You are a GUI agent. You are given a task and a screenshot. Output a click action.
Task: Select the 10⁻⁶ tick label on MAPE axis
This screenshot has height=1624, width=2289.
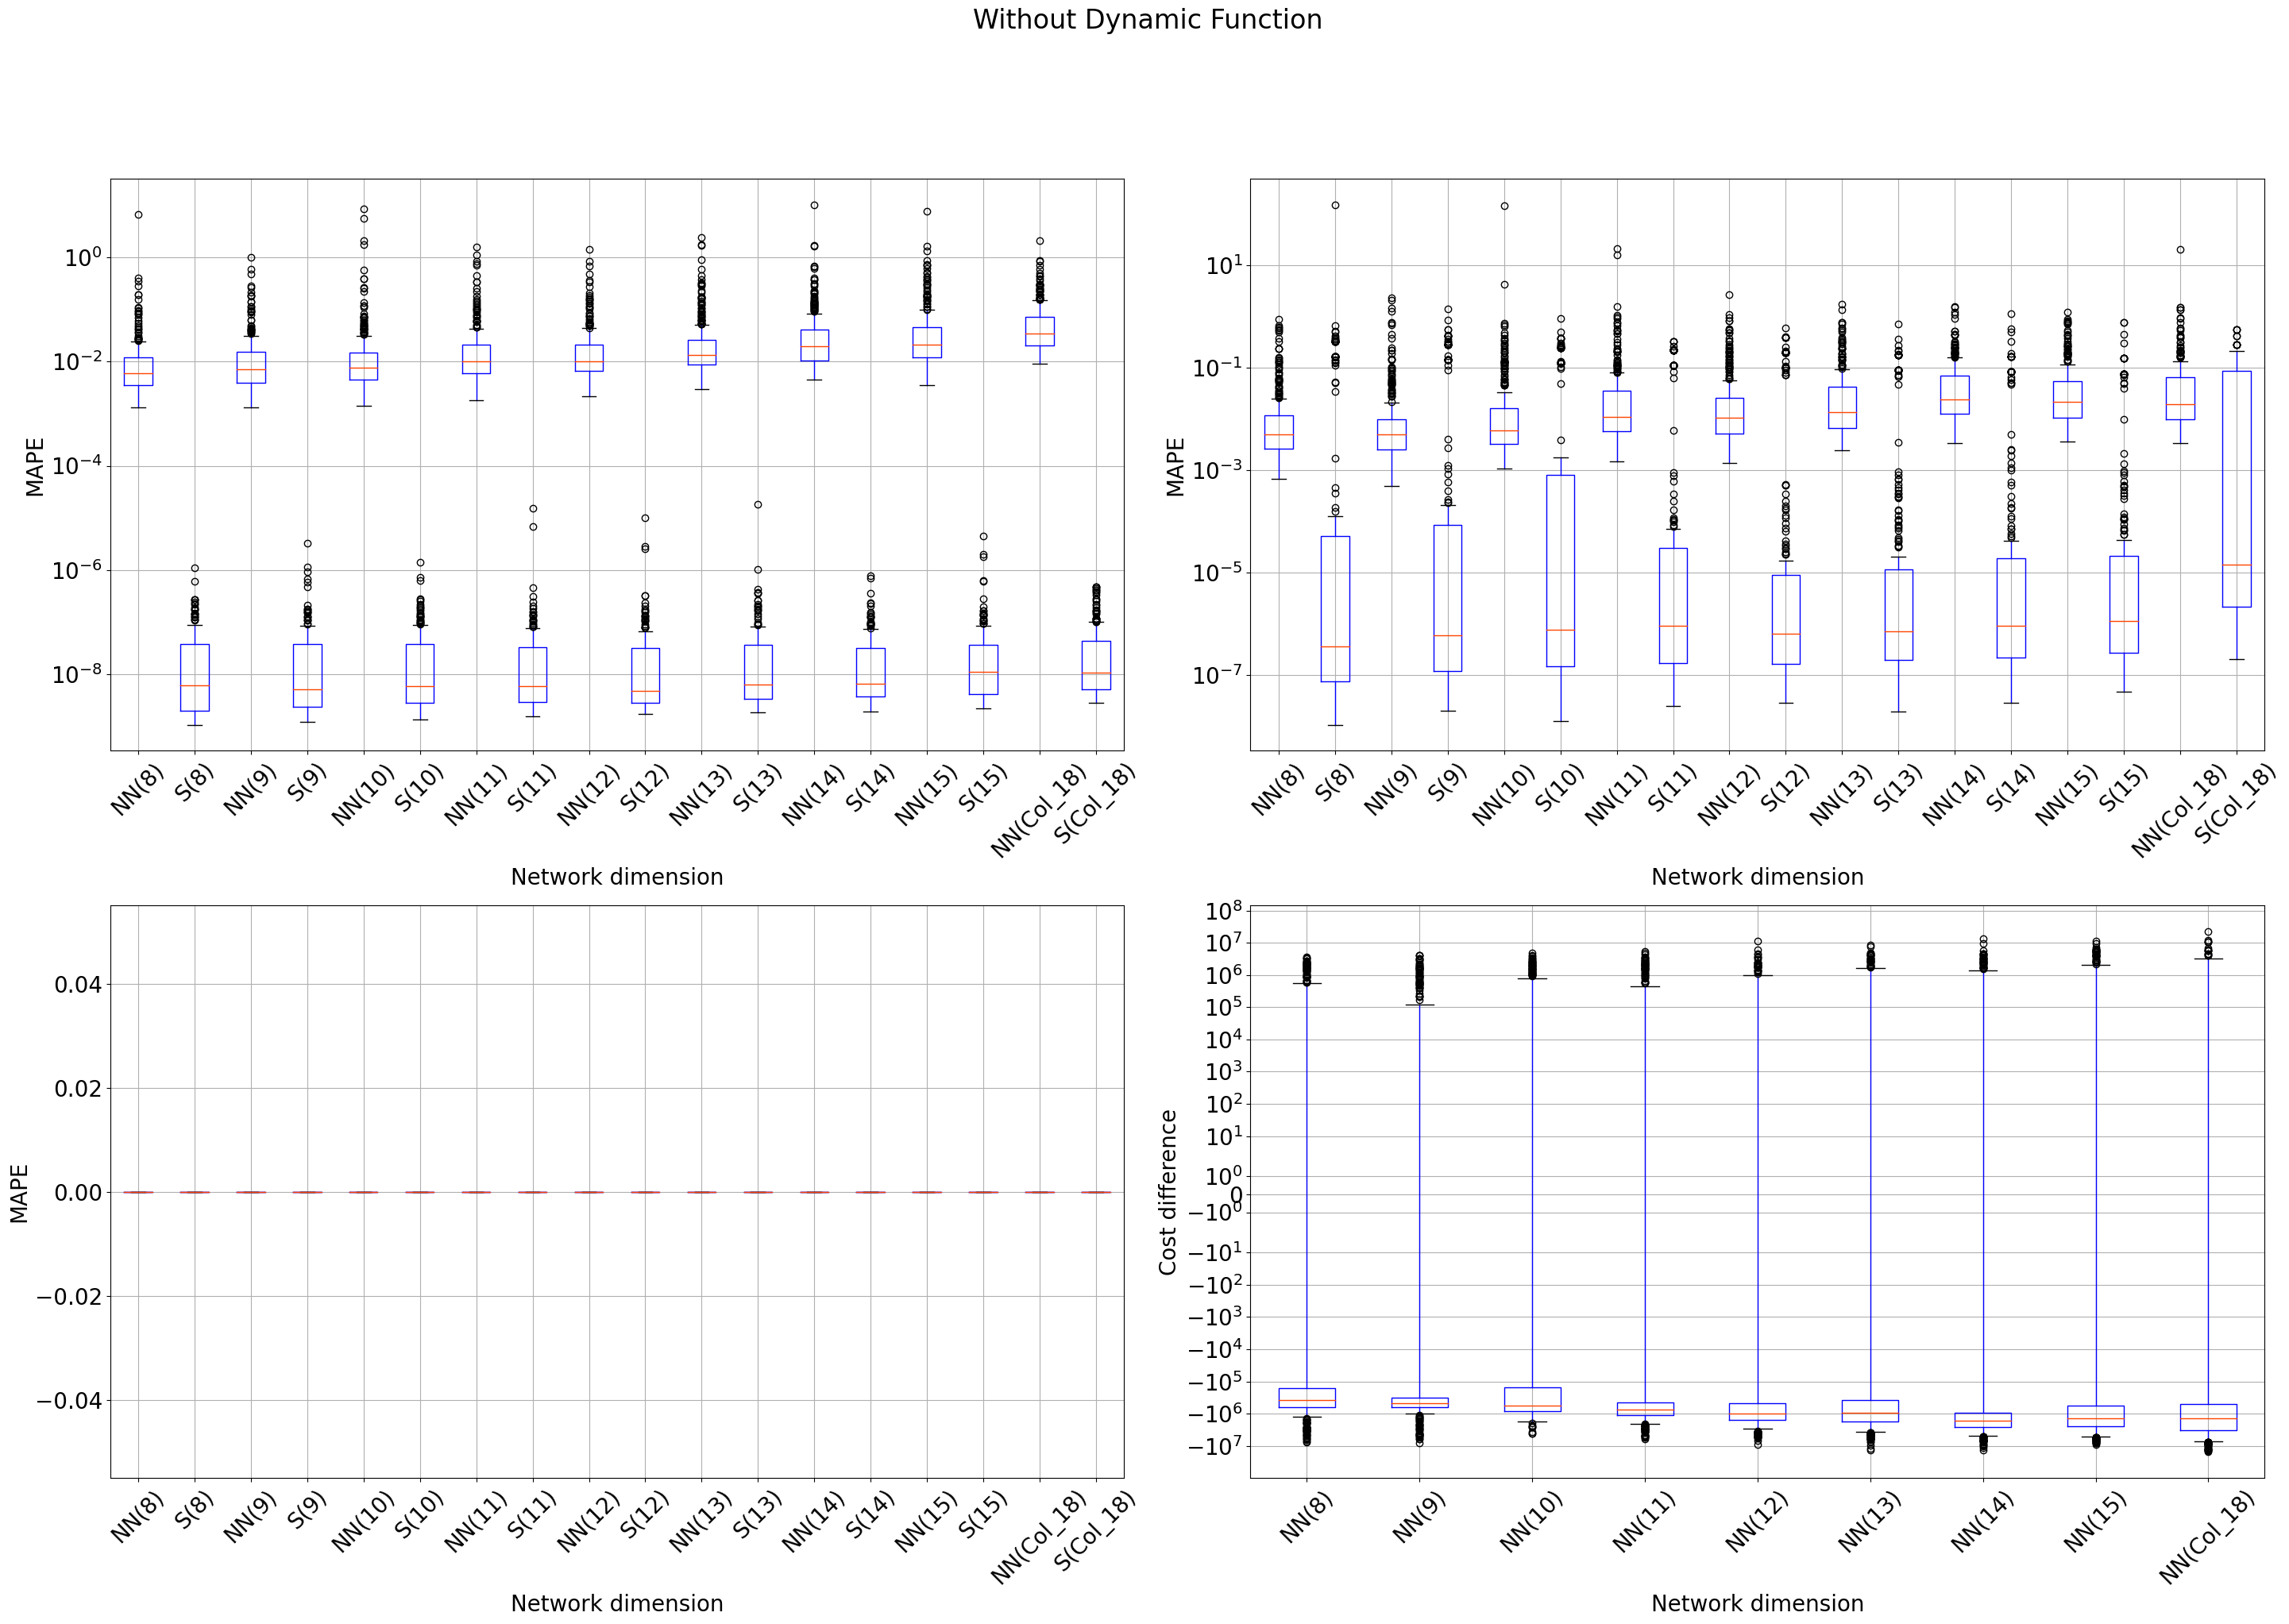77,570
